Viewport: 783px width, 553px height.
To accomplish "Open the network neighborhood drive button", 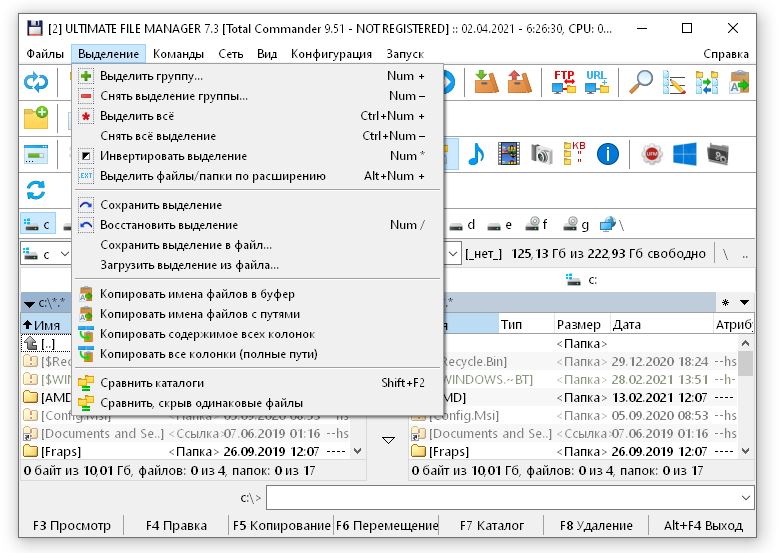I will tap(612, 225).
